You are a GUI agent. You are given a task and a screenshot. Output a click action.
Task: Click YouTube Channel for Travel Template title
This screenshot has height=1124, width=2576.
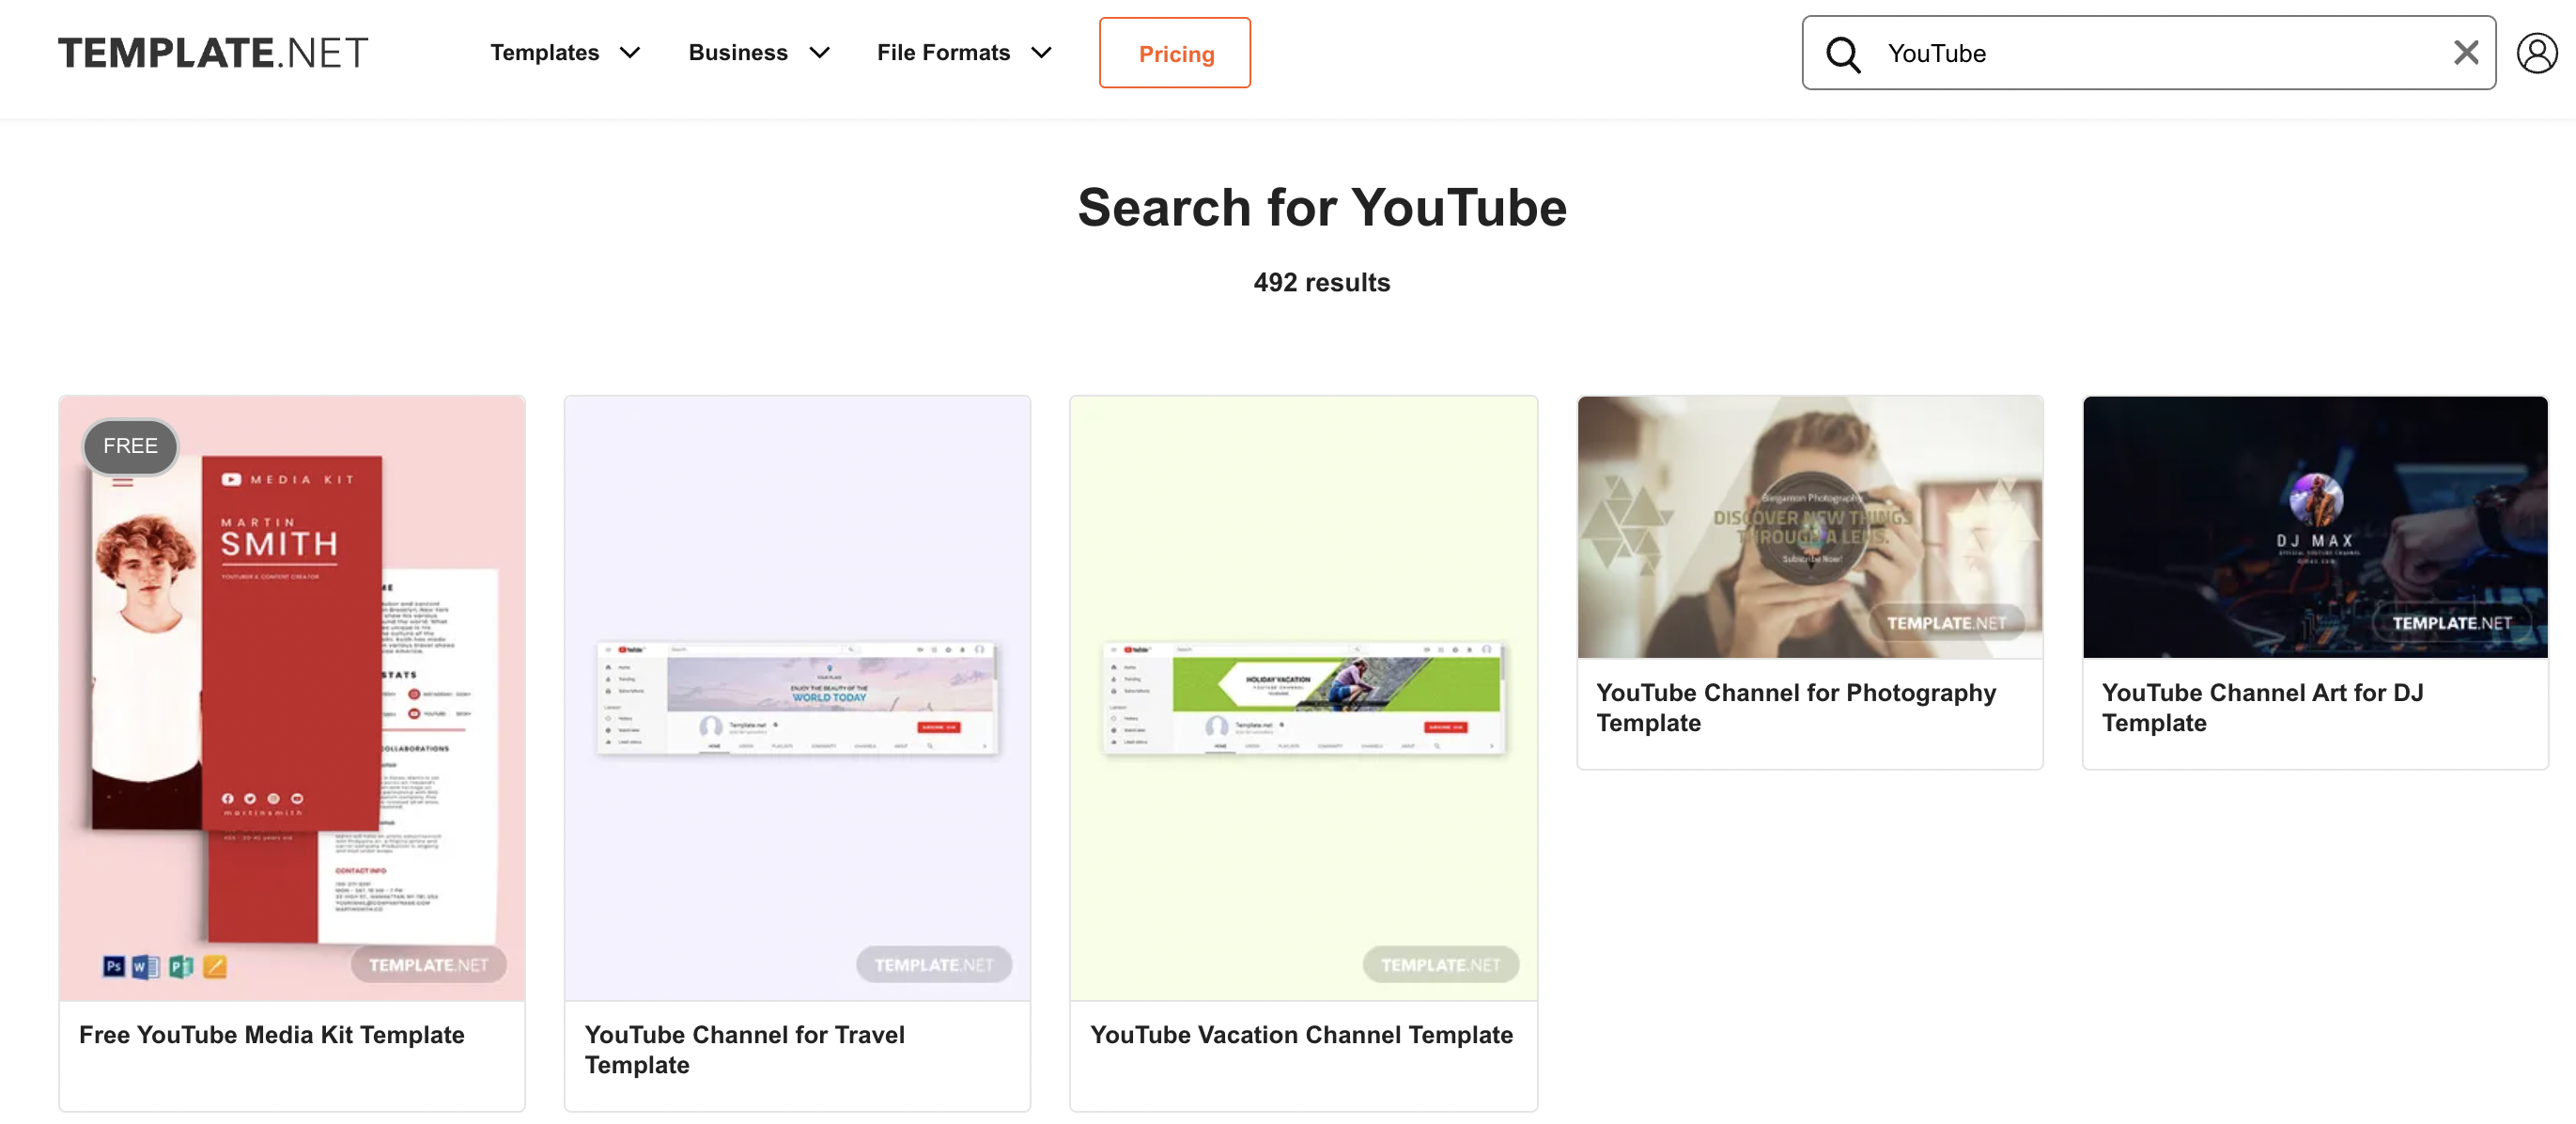point(745,1050)
